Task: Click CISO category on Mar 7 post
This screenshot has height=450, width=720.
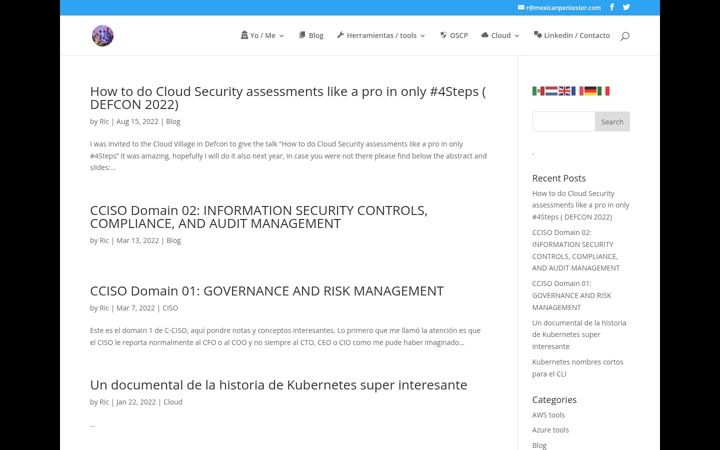Action: 170,308
